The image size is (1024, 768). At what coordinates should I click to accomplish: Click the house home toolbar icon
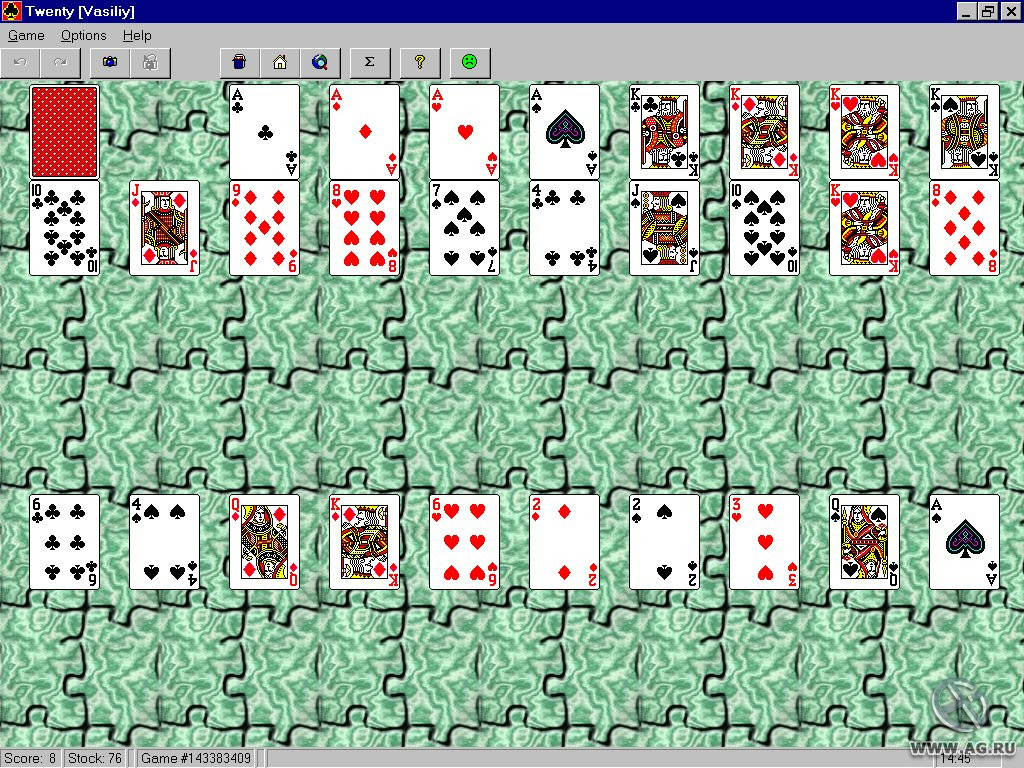pos(280,63)
